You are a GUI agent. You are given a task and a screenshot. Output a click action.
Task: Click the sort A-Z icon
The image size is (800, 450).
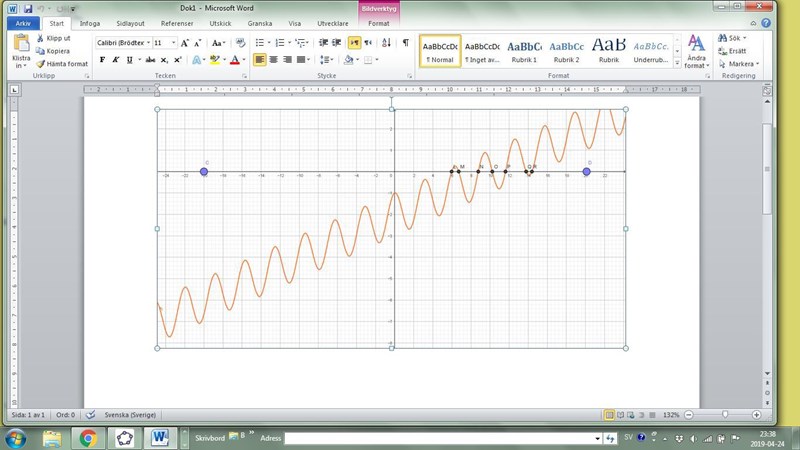coord(385,43)
